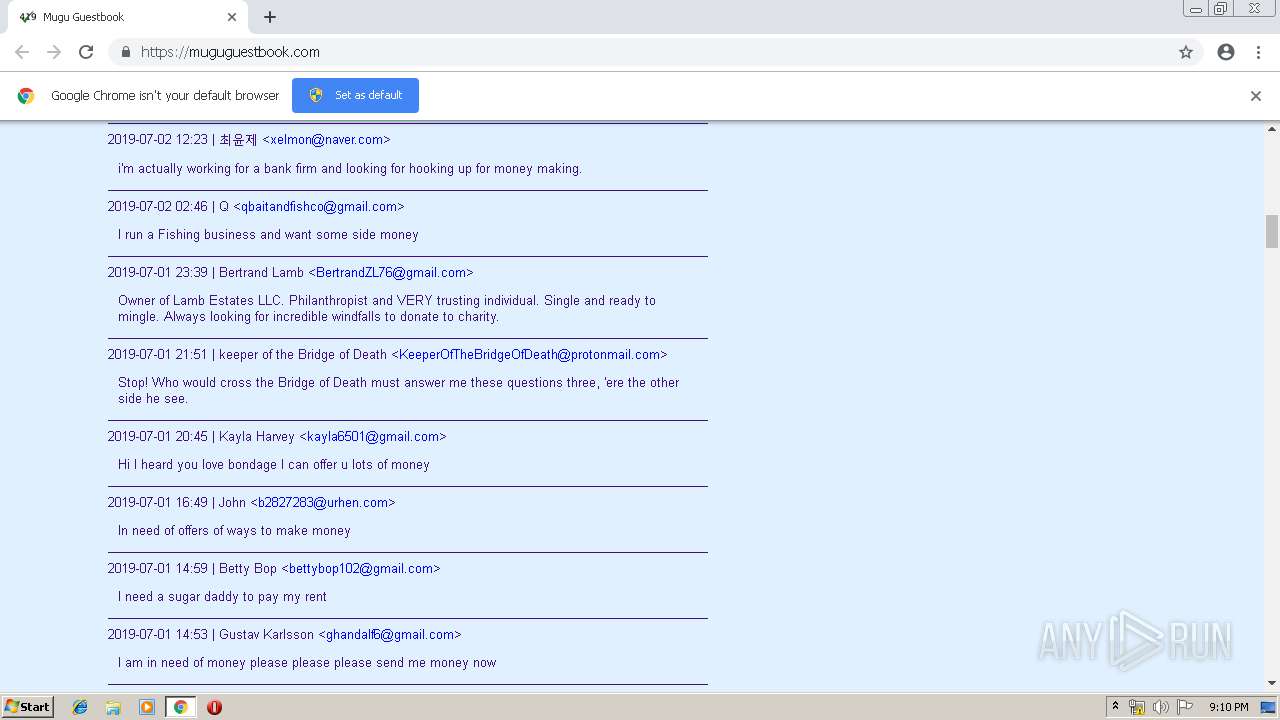The height and width of the screenshot is (720, 1280).
Task: Launch Internet Explorer from the taskbar
Action: click(x=80, y=707)
